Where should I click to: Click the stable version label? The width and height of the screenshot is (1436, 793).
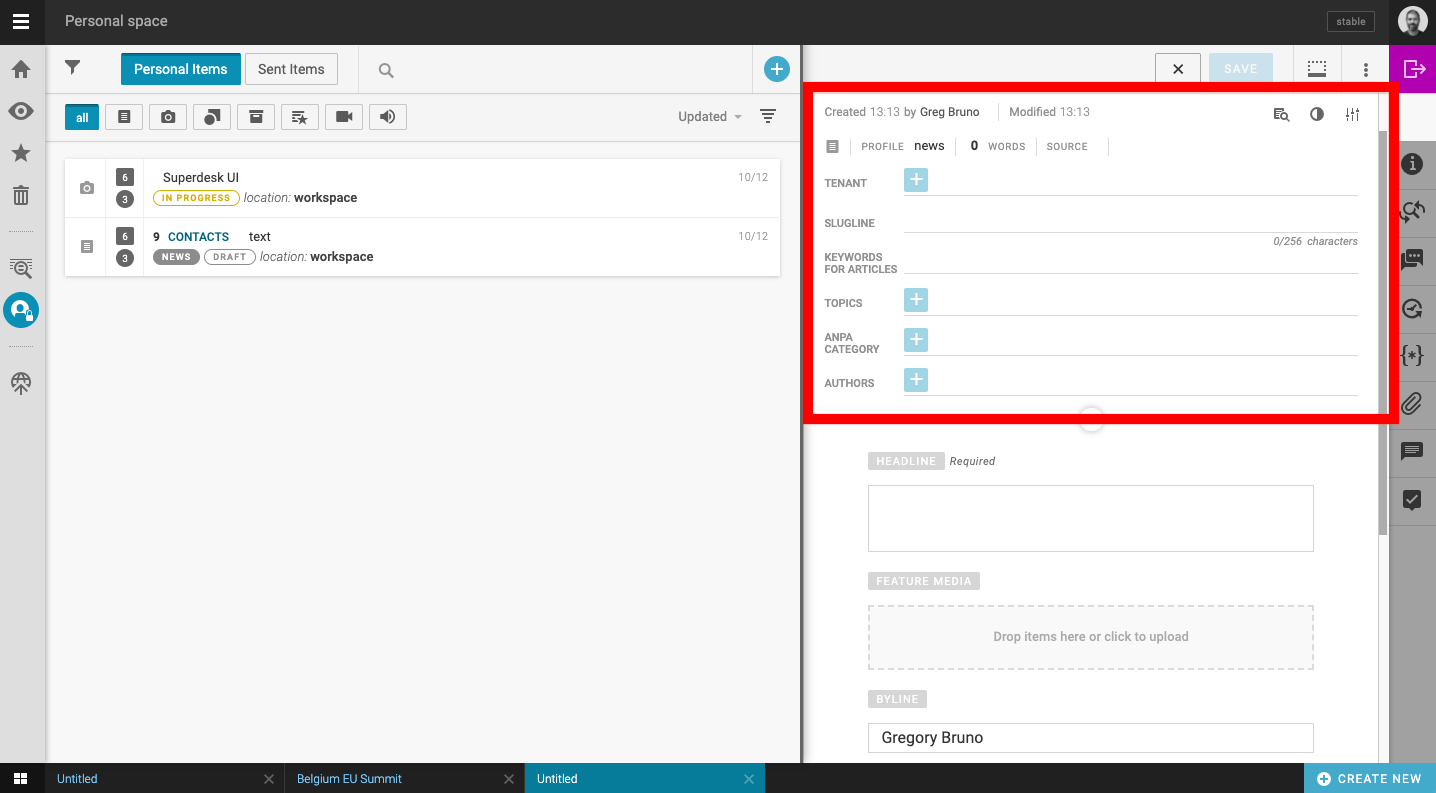click(1351, 21)
